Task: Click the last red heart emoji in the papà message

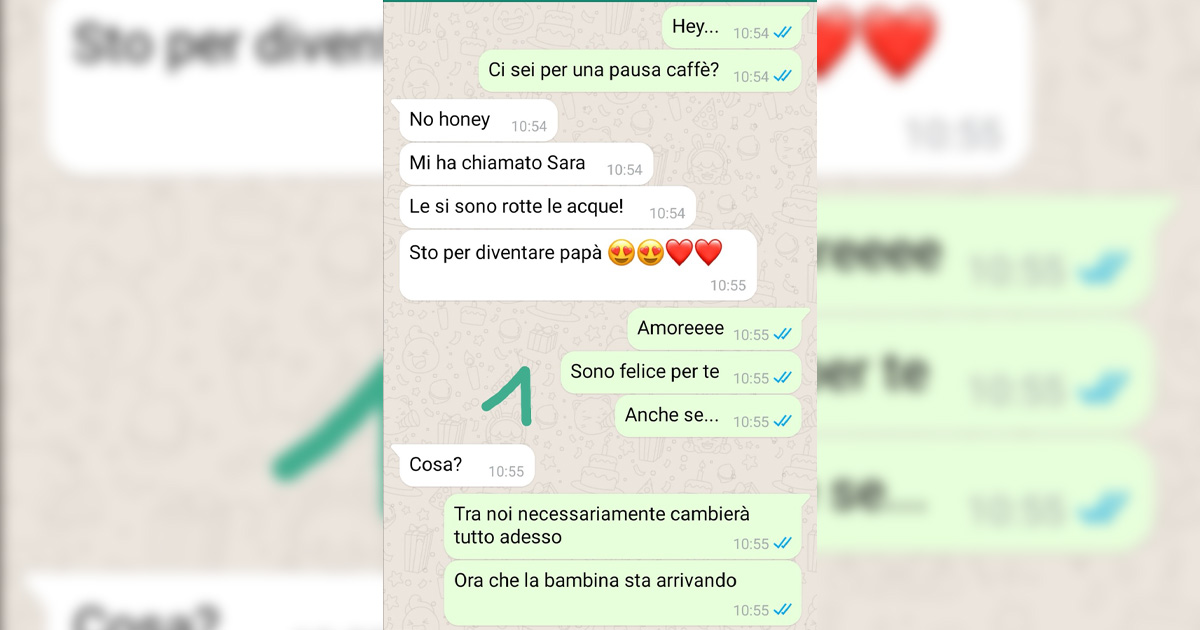Action: click(708, 253)
